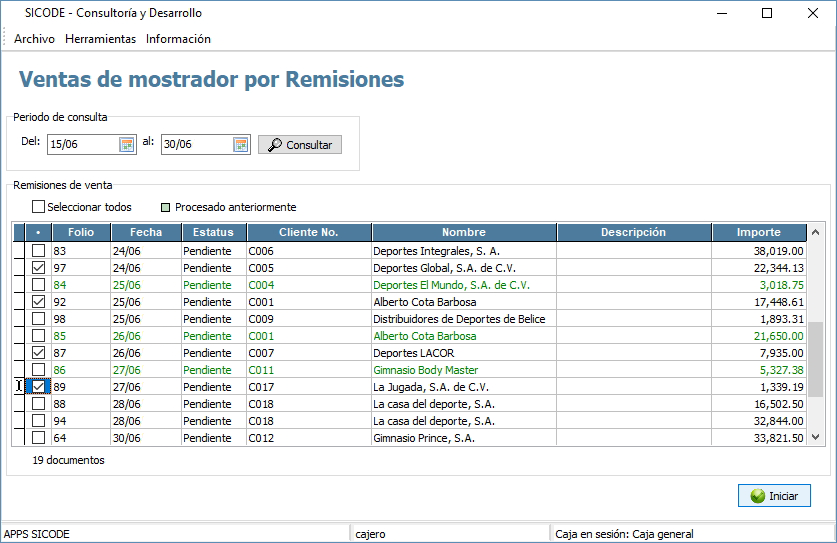Viewport: 837px width, 543px height.
Task: Uncheck the row for folio 97
Action: point(39,268)
